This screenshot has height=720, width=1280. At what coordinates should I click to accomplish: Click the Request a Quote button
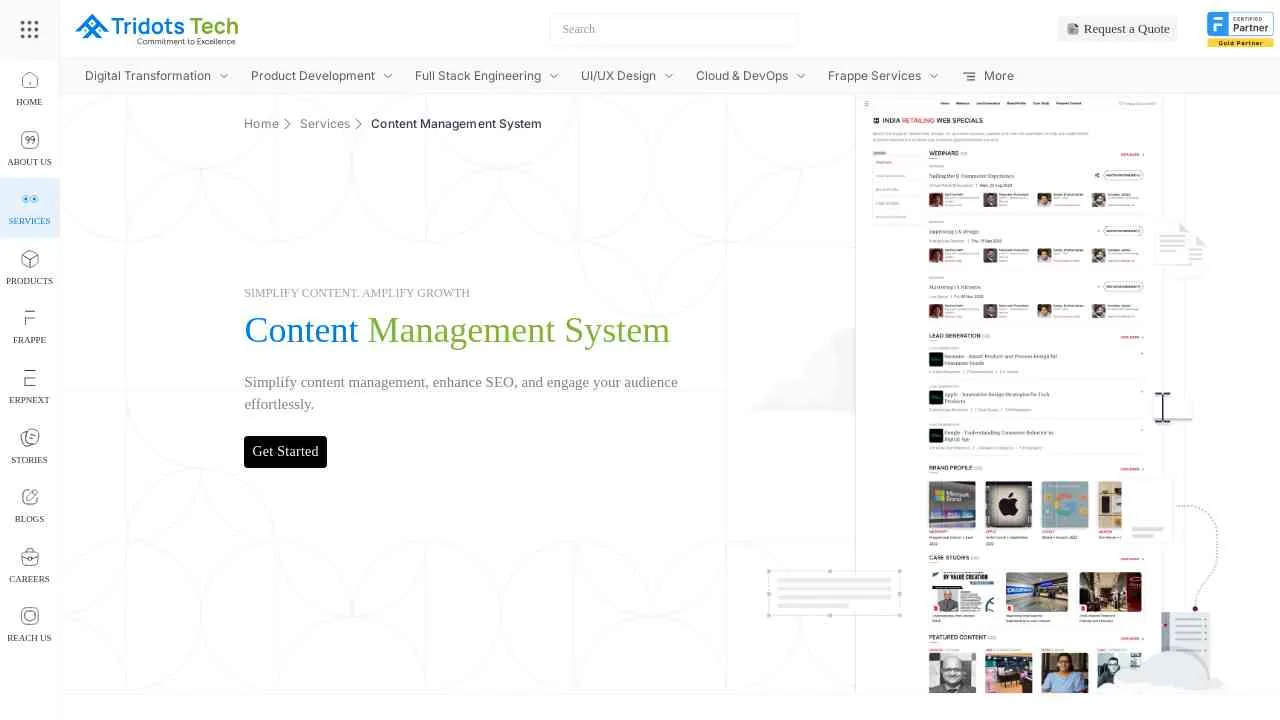[1118, 29]
